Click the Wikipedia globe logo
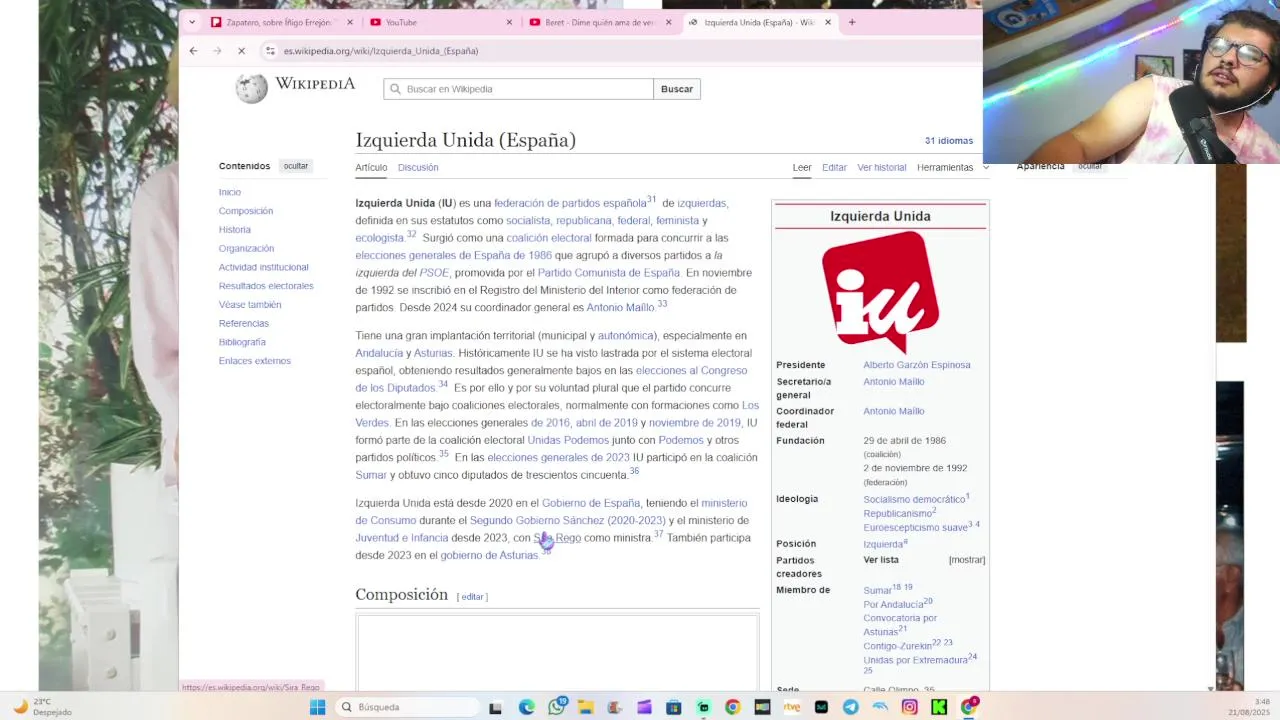 tap(251, 88)
